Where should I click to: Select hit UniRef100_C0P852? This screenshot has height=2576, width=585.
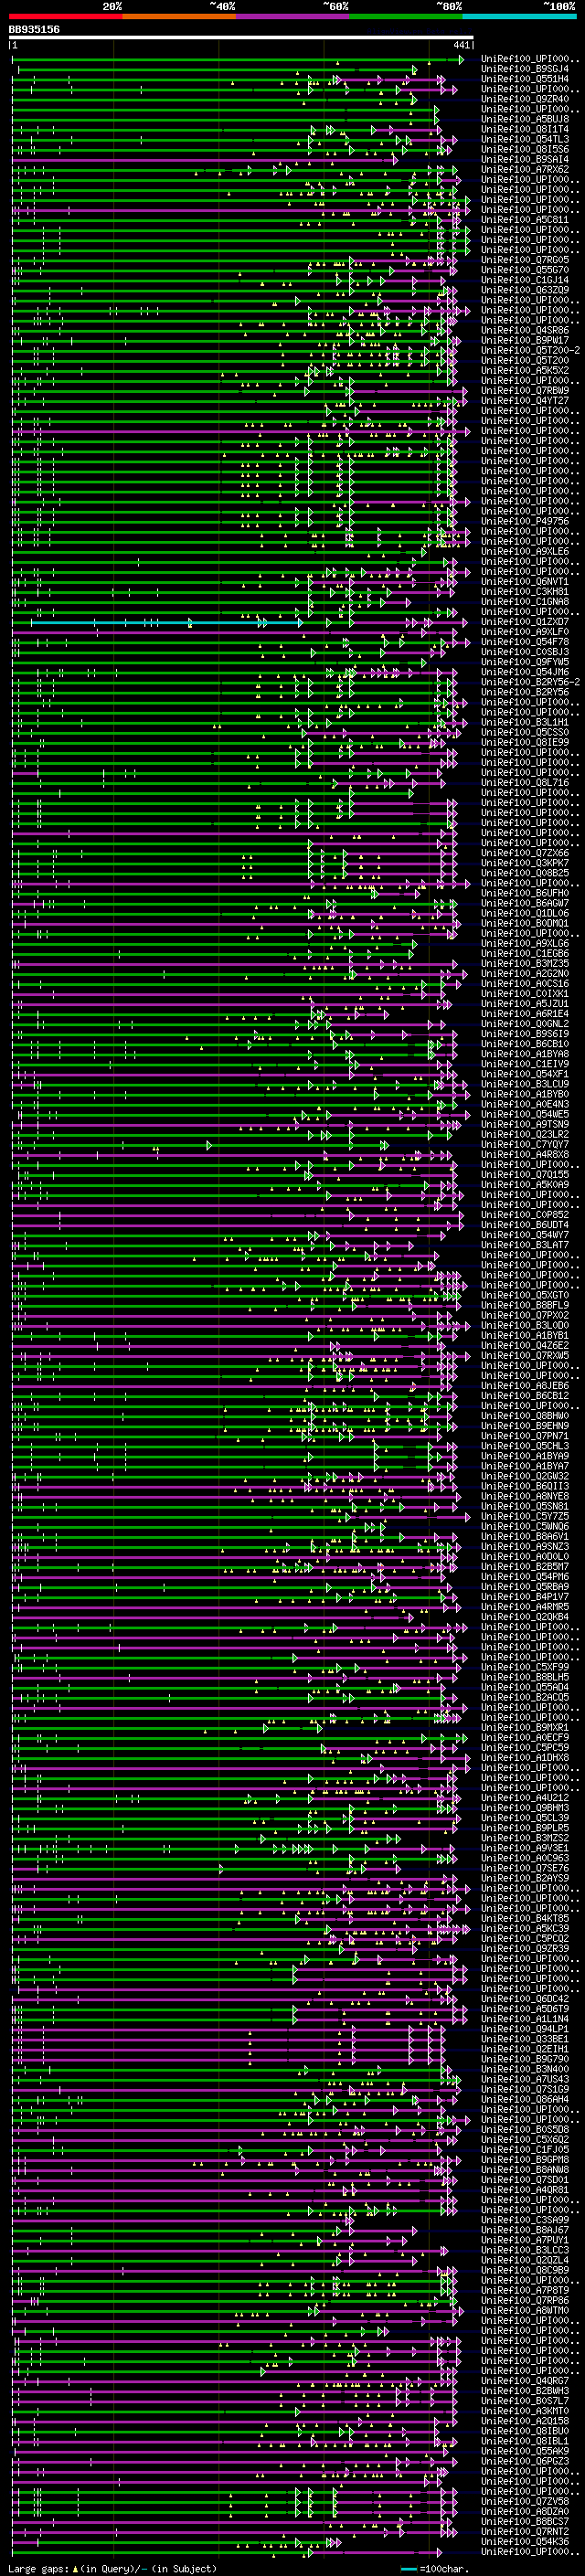[x=525, y=1215]
